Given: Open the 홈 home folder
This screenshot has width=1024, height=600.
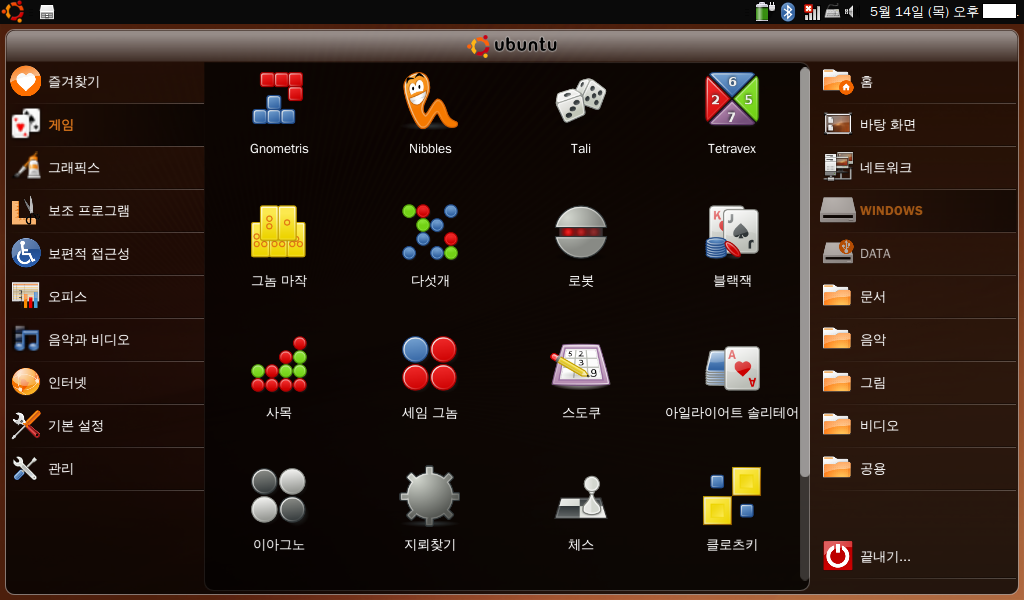Looking at the screenshot, I should pos(918,82).
